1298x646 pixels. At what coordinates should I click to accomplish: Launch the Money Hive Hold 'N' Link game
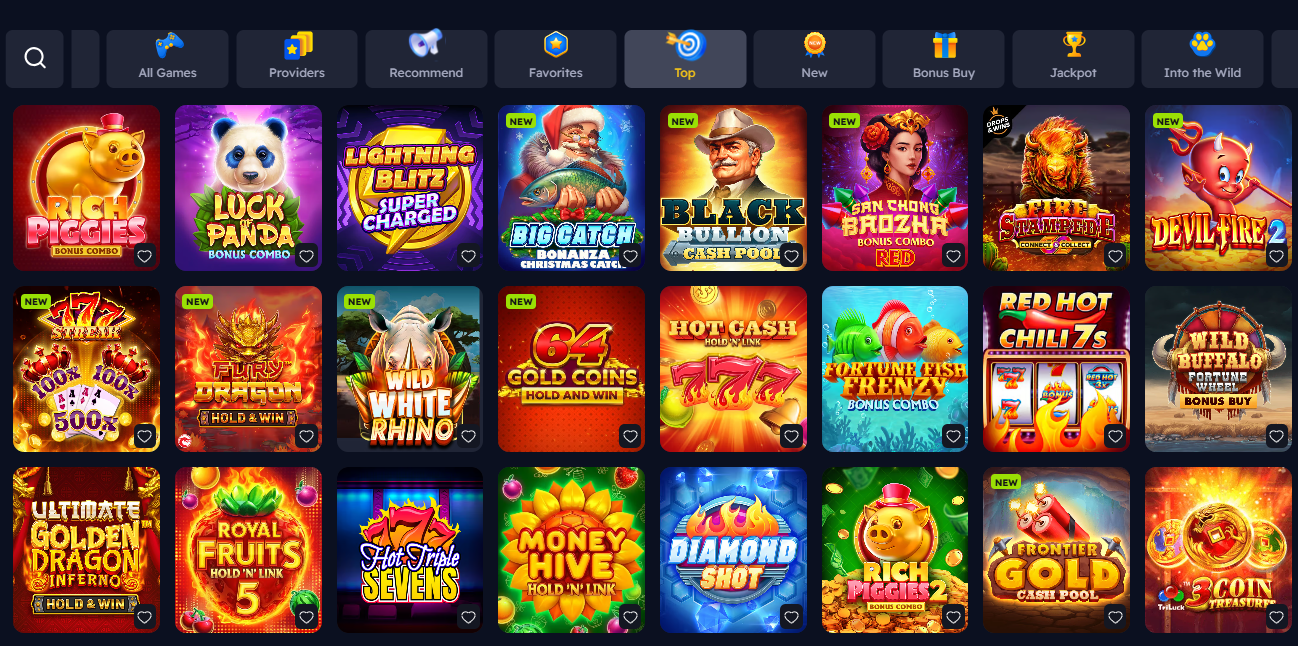pos(572,550)
